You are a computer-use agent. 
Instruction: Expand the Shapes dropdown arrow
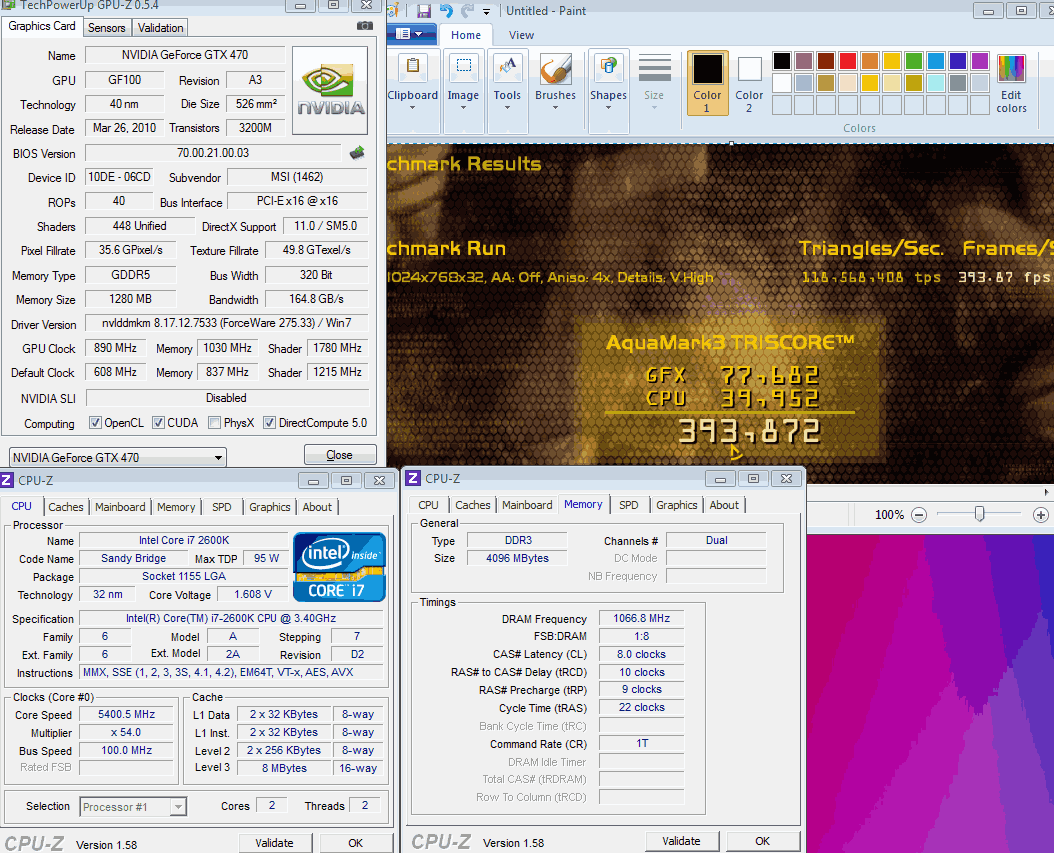pyautogui.click(x=608, y=108)
